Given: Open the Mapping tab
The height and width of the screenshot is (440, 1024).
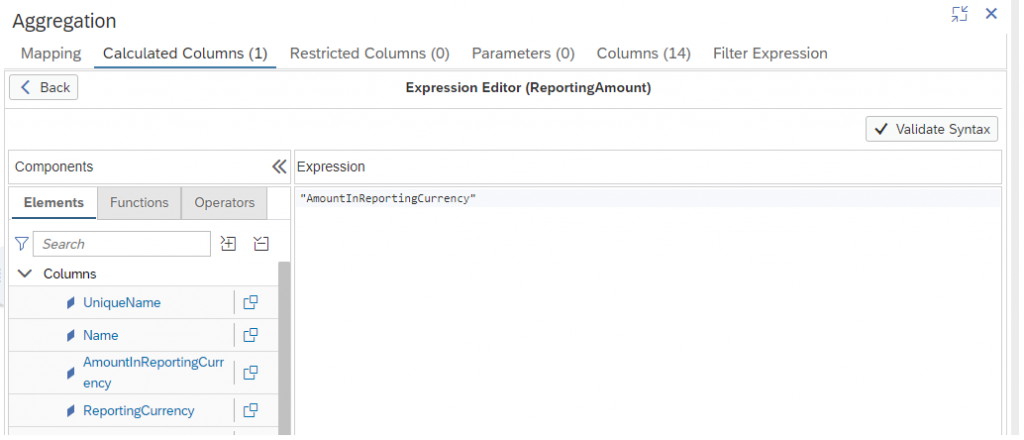Looking at the screenshot, I should (51, 54).
